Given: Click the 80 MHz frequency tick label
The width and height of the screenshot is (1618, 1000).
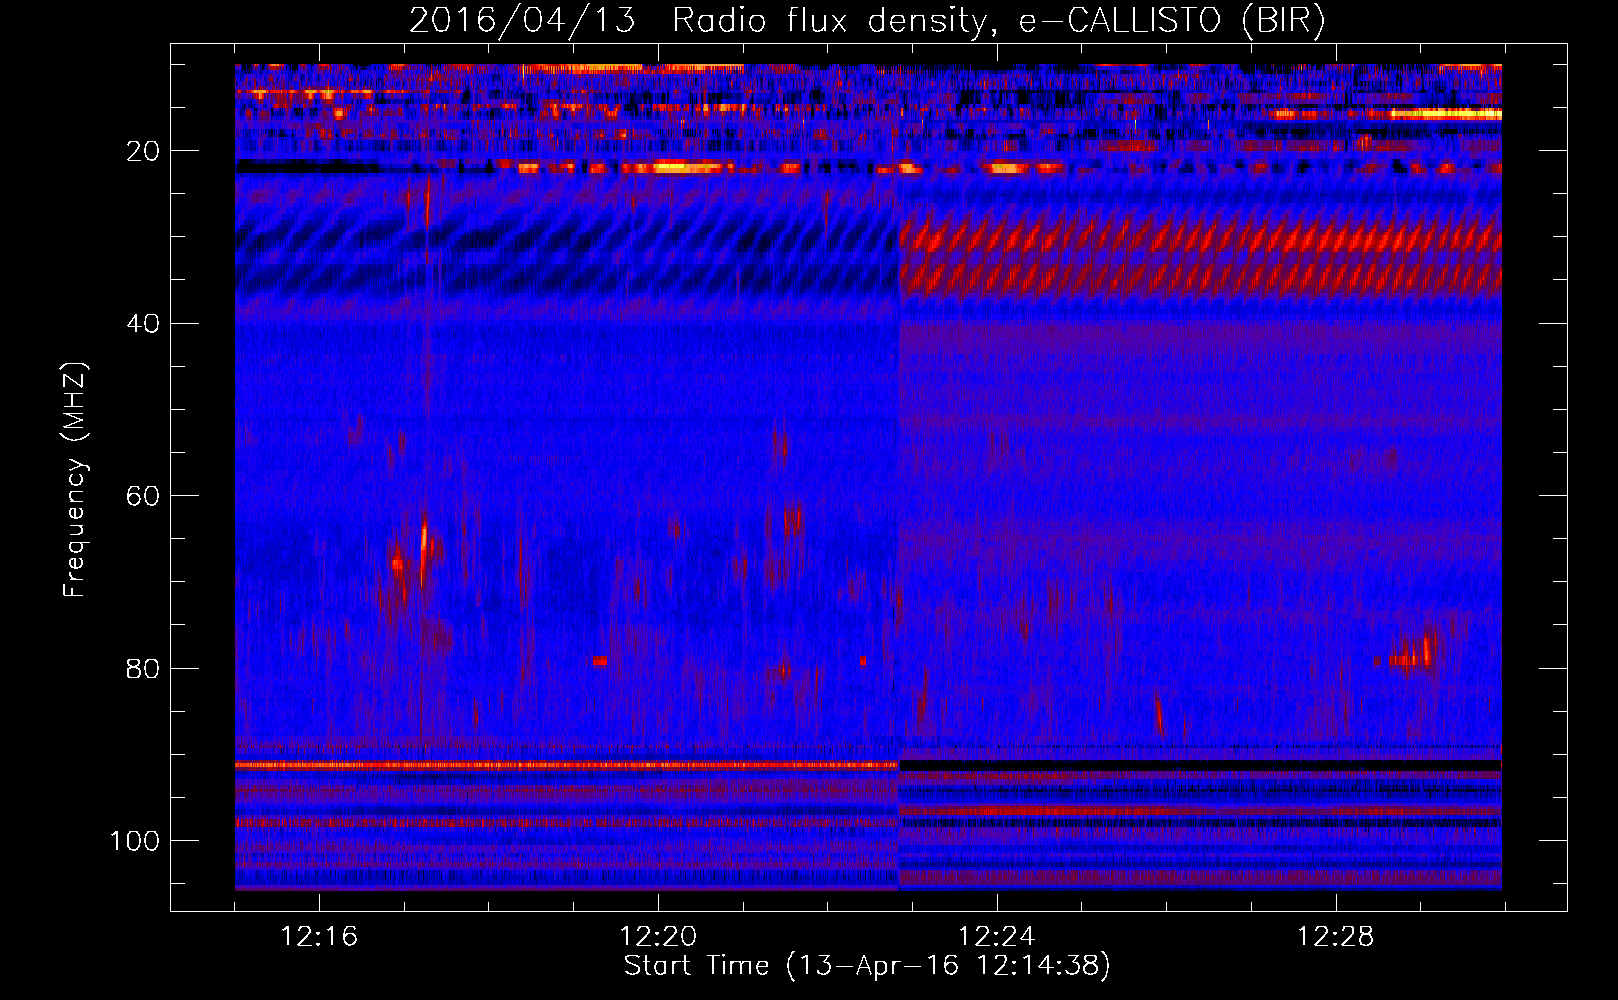Looking at the screenshot, I should coord(143,668).
